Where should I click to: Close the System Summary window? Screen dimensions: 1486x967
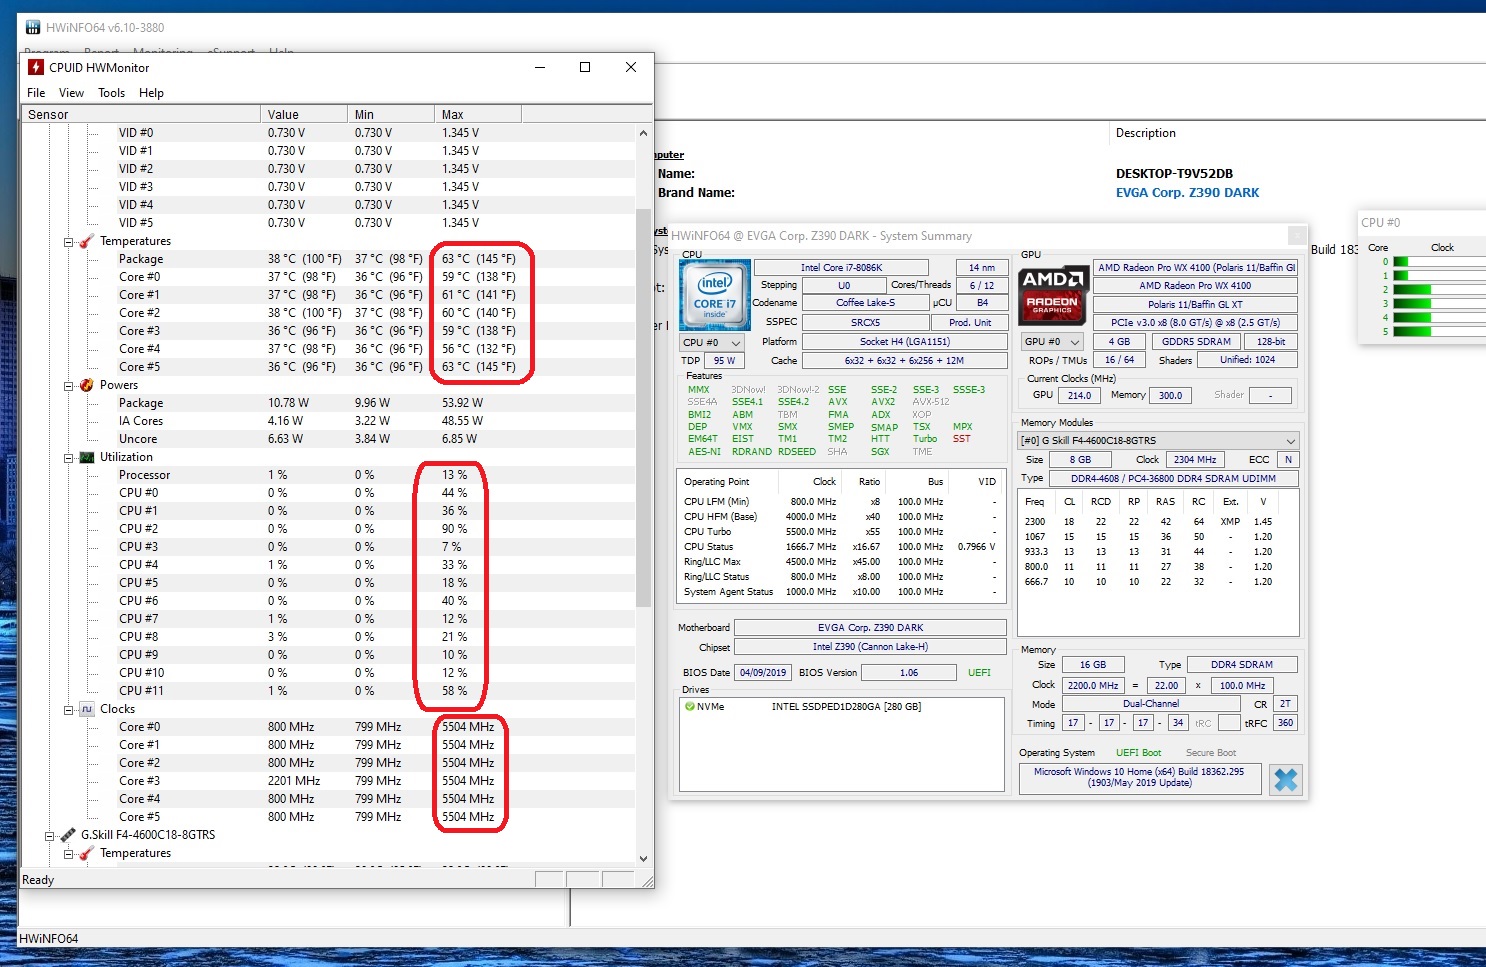(1296, 236)
